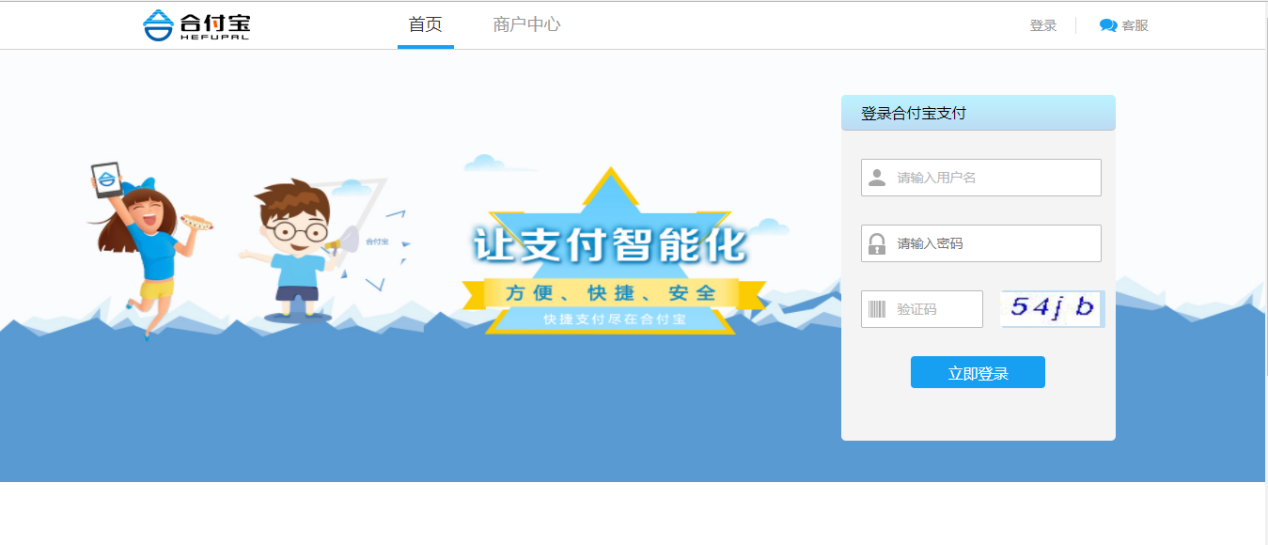Click the boy with megaphone illustration

click(300, 250)
